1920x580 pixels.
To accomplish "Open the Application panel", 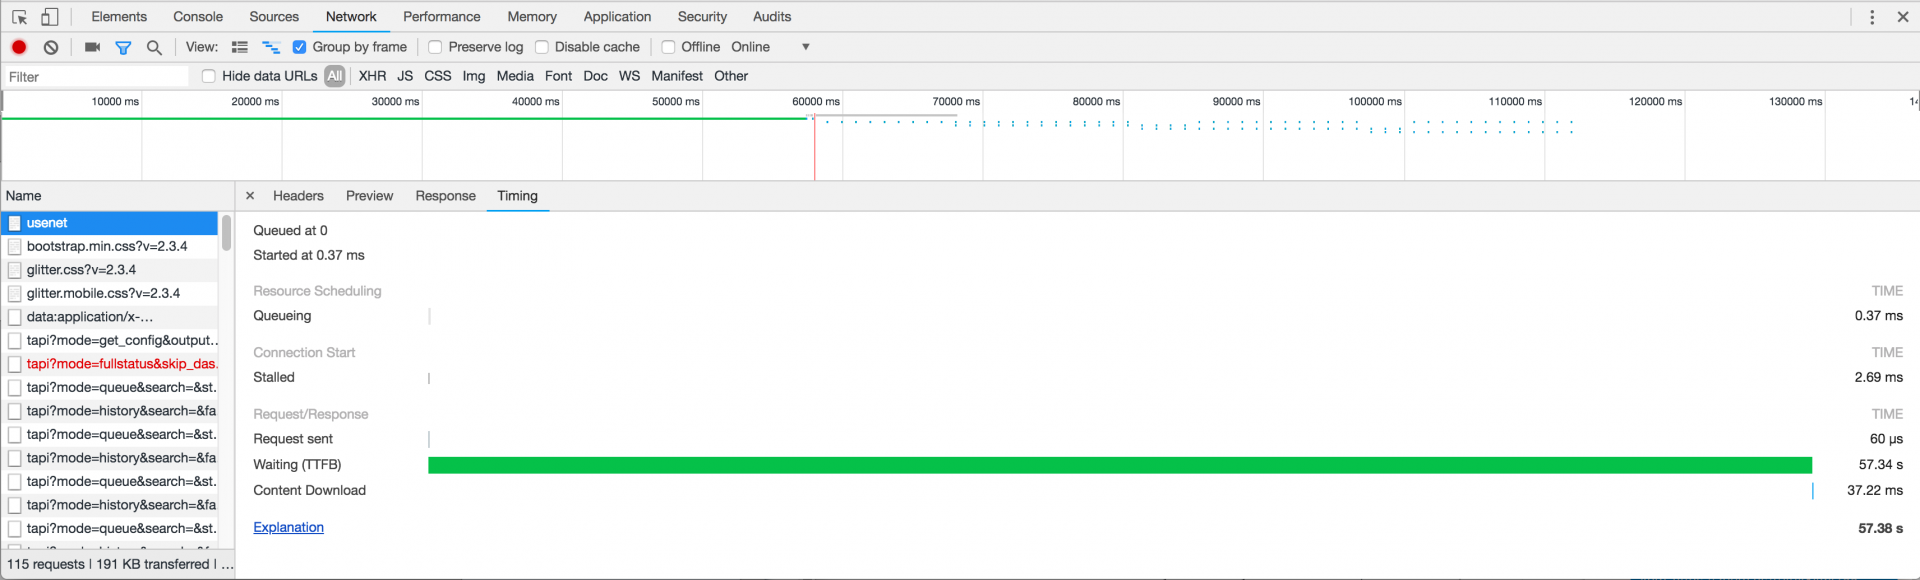I will coord(617,17).
